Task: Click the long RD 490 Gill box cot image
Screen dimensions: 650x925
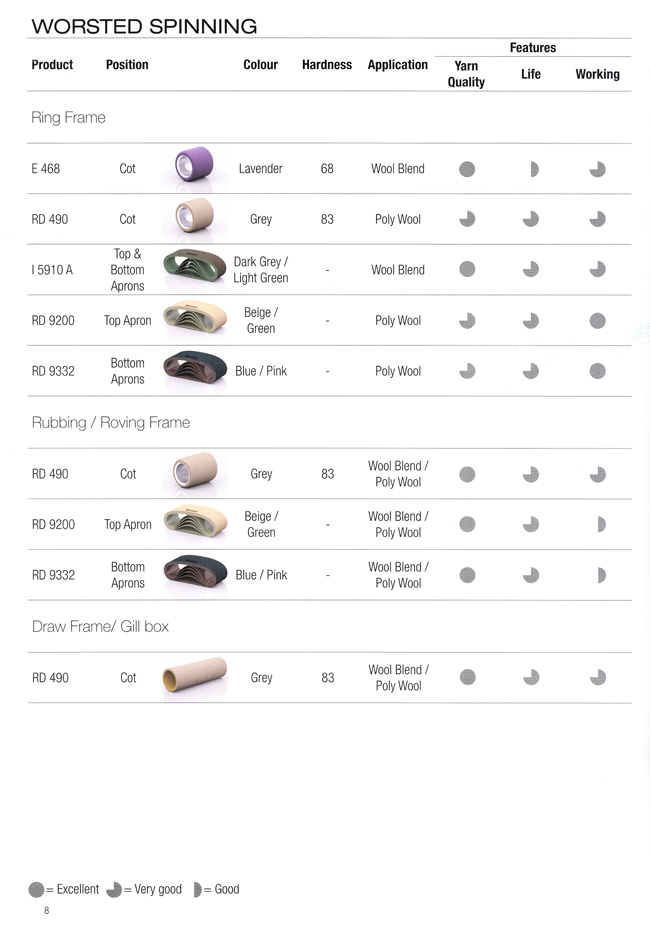Action: pyautogui.click(x=195, y=677)
